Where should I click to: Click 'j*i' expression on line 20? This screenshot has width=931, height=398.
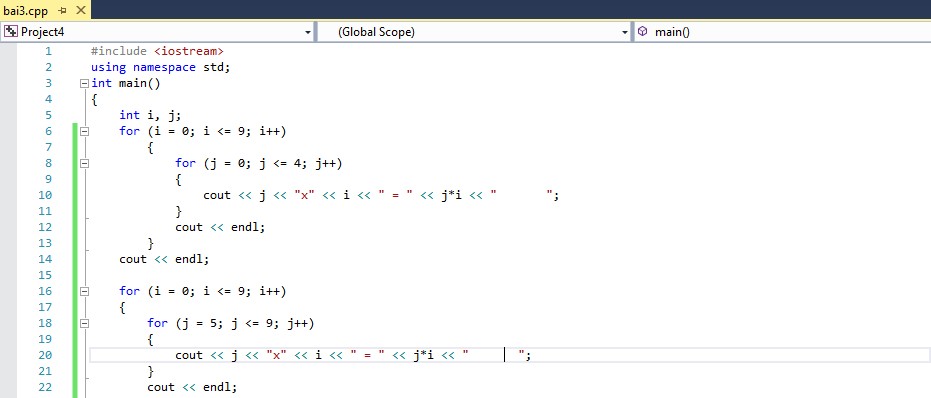[x=424, y=355]
